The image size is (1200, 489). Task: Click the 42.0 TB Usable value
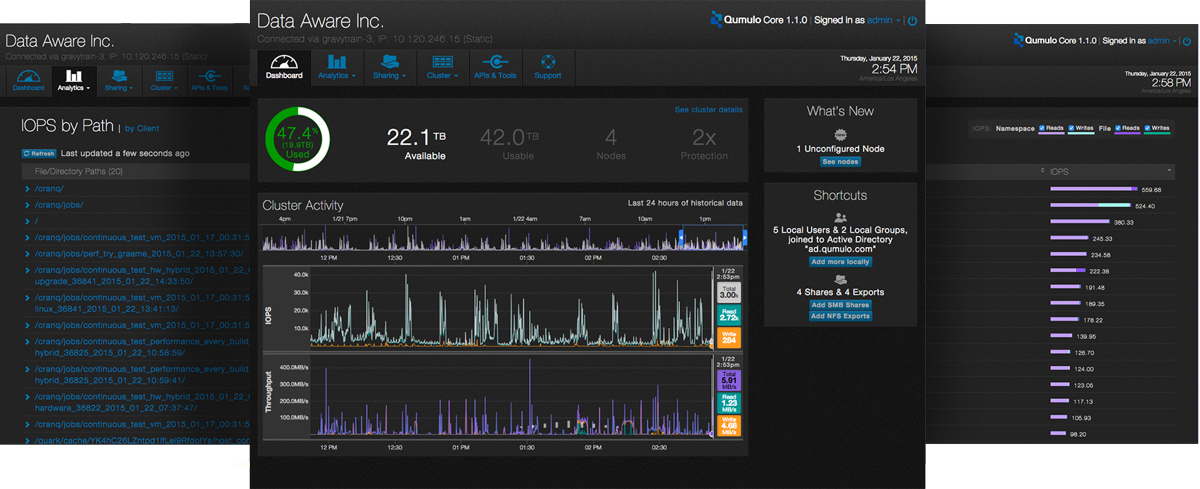pos(510,143)
